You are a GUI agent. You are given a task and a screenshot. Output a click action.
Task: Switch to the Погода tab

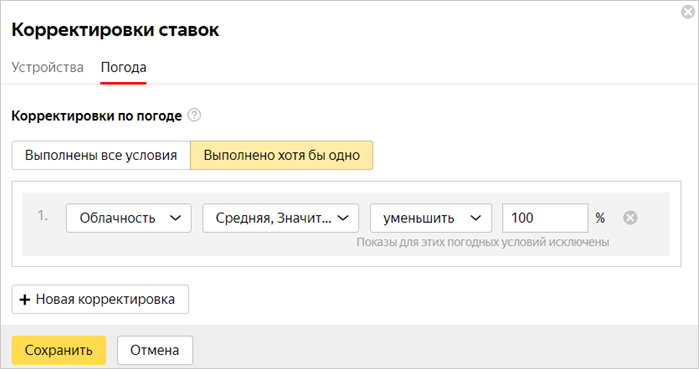coord(123,67)
